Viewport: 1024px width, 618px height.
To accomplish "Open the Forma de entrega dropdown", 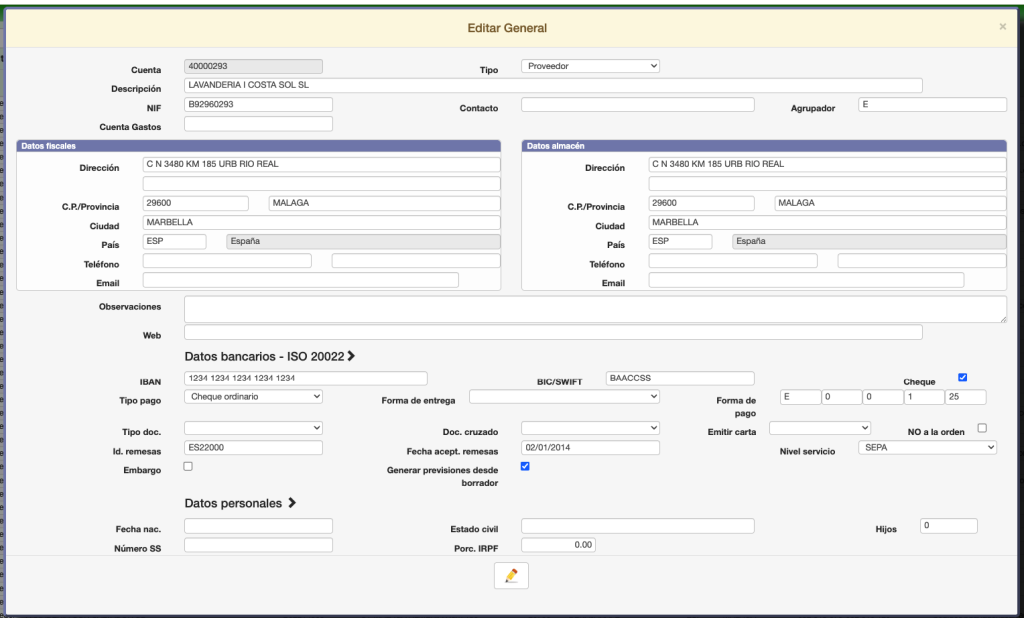I will point(564,397).
